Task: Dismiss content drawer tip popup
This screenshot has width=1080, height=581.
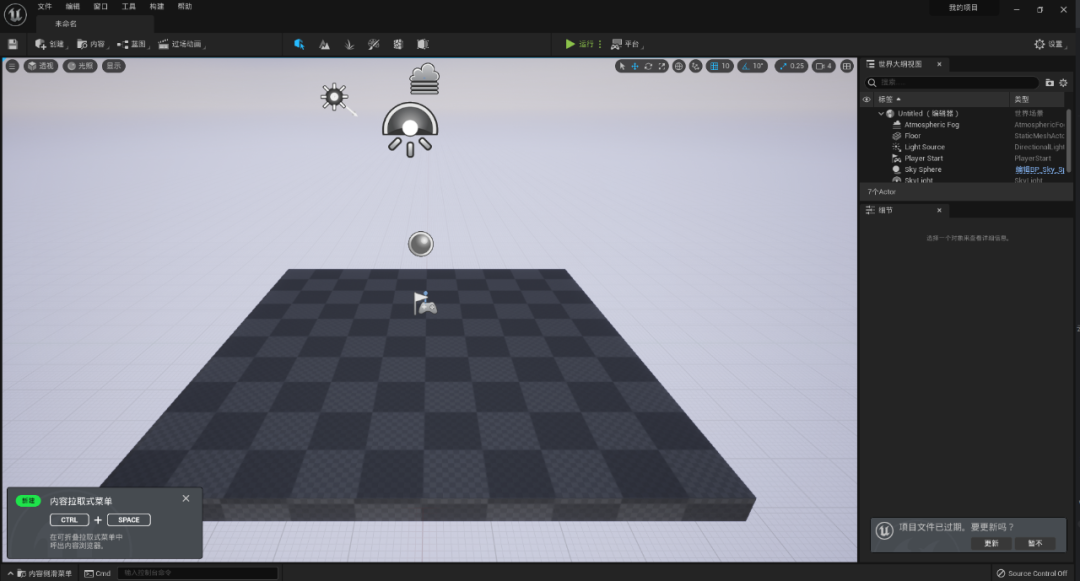Action: tap(186, 498)
